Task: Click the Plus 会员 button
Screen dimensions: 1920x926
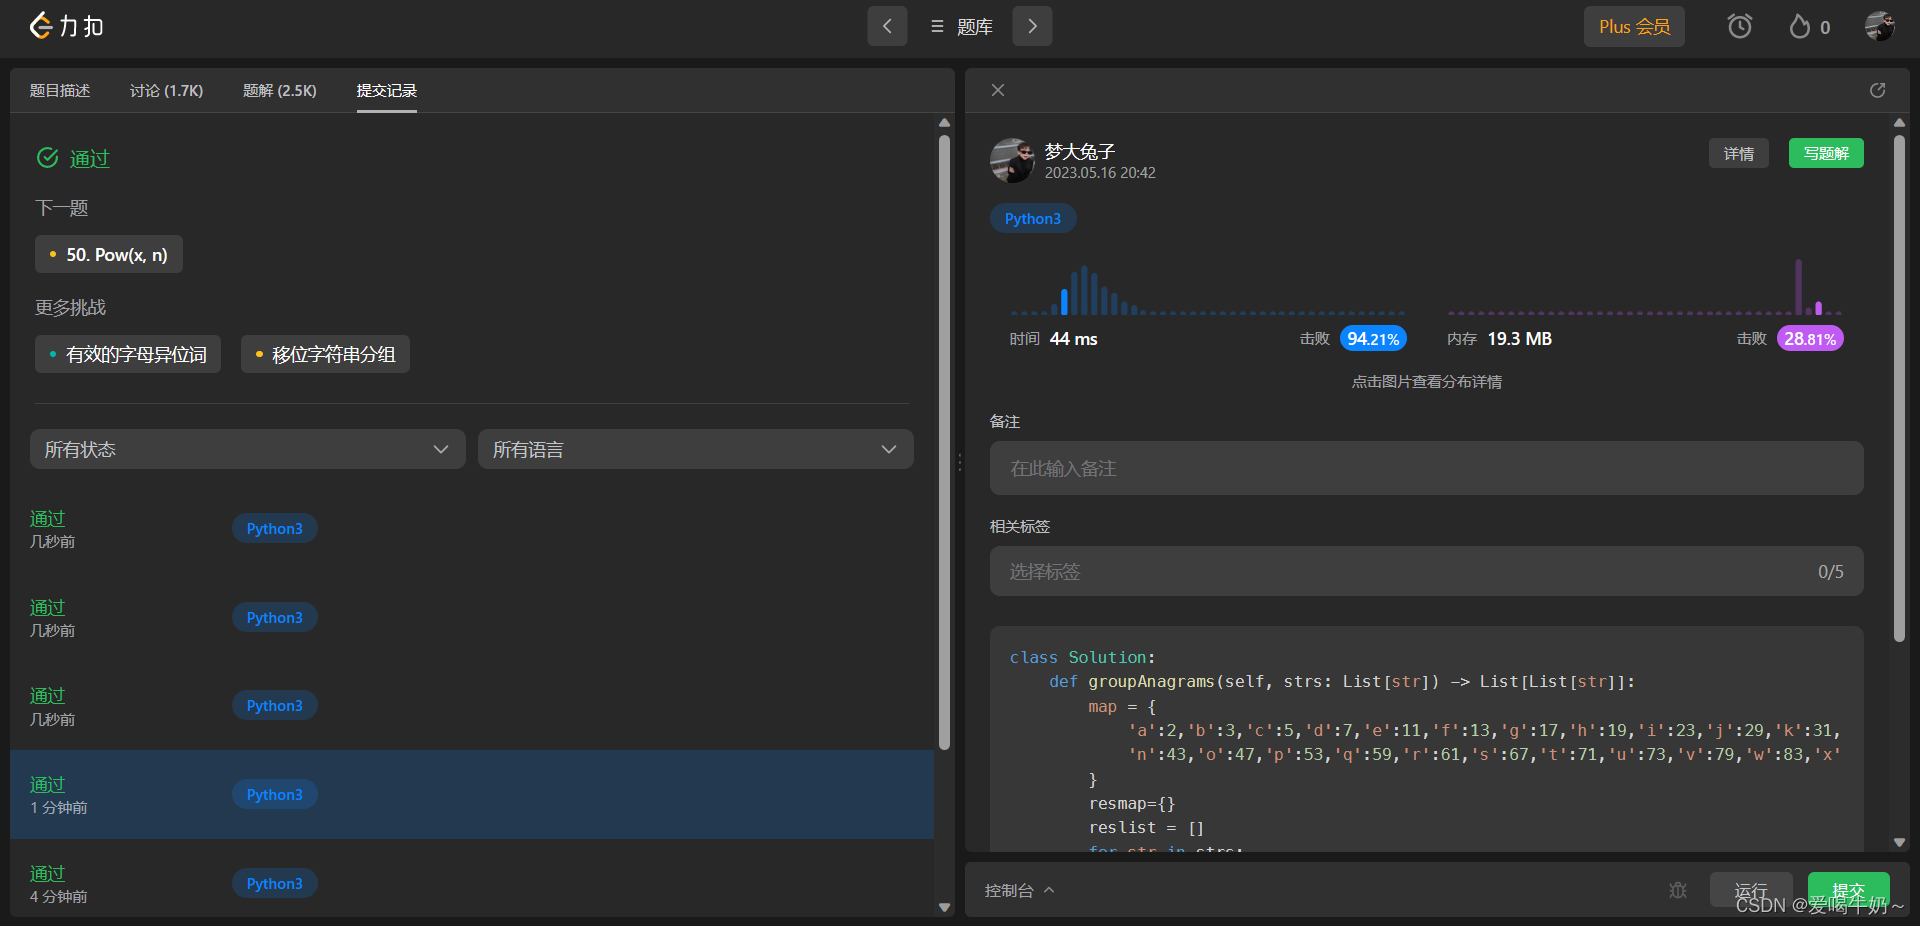Action: (1634, 27)
